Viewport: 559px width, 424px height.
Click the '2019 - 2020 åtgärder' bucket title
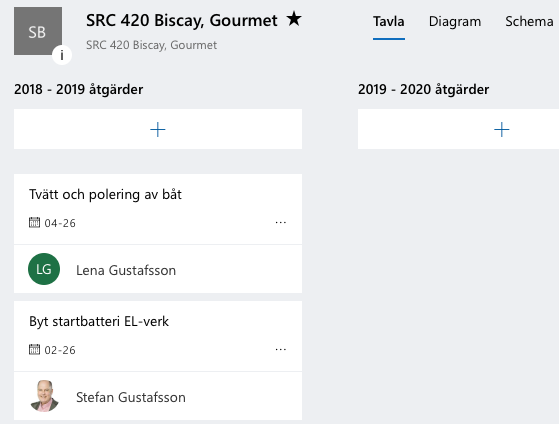click(x=424, y=89)
